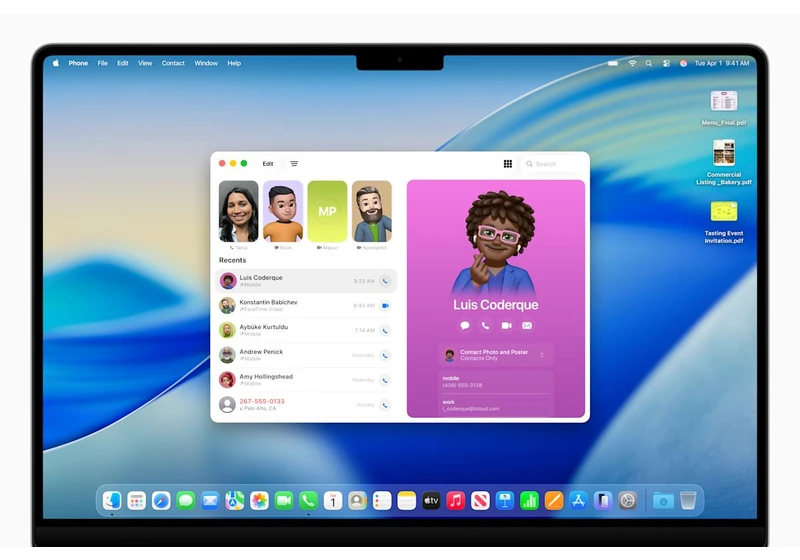Call Andrew Penick using row phone icon

(x=385, y=355)
